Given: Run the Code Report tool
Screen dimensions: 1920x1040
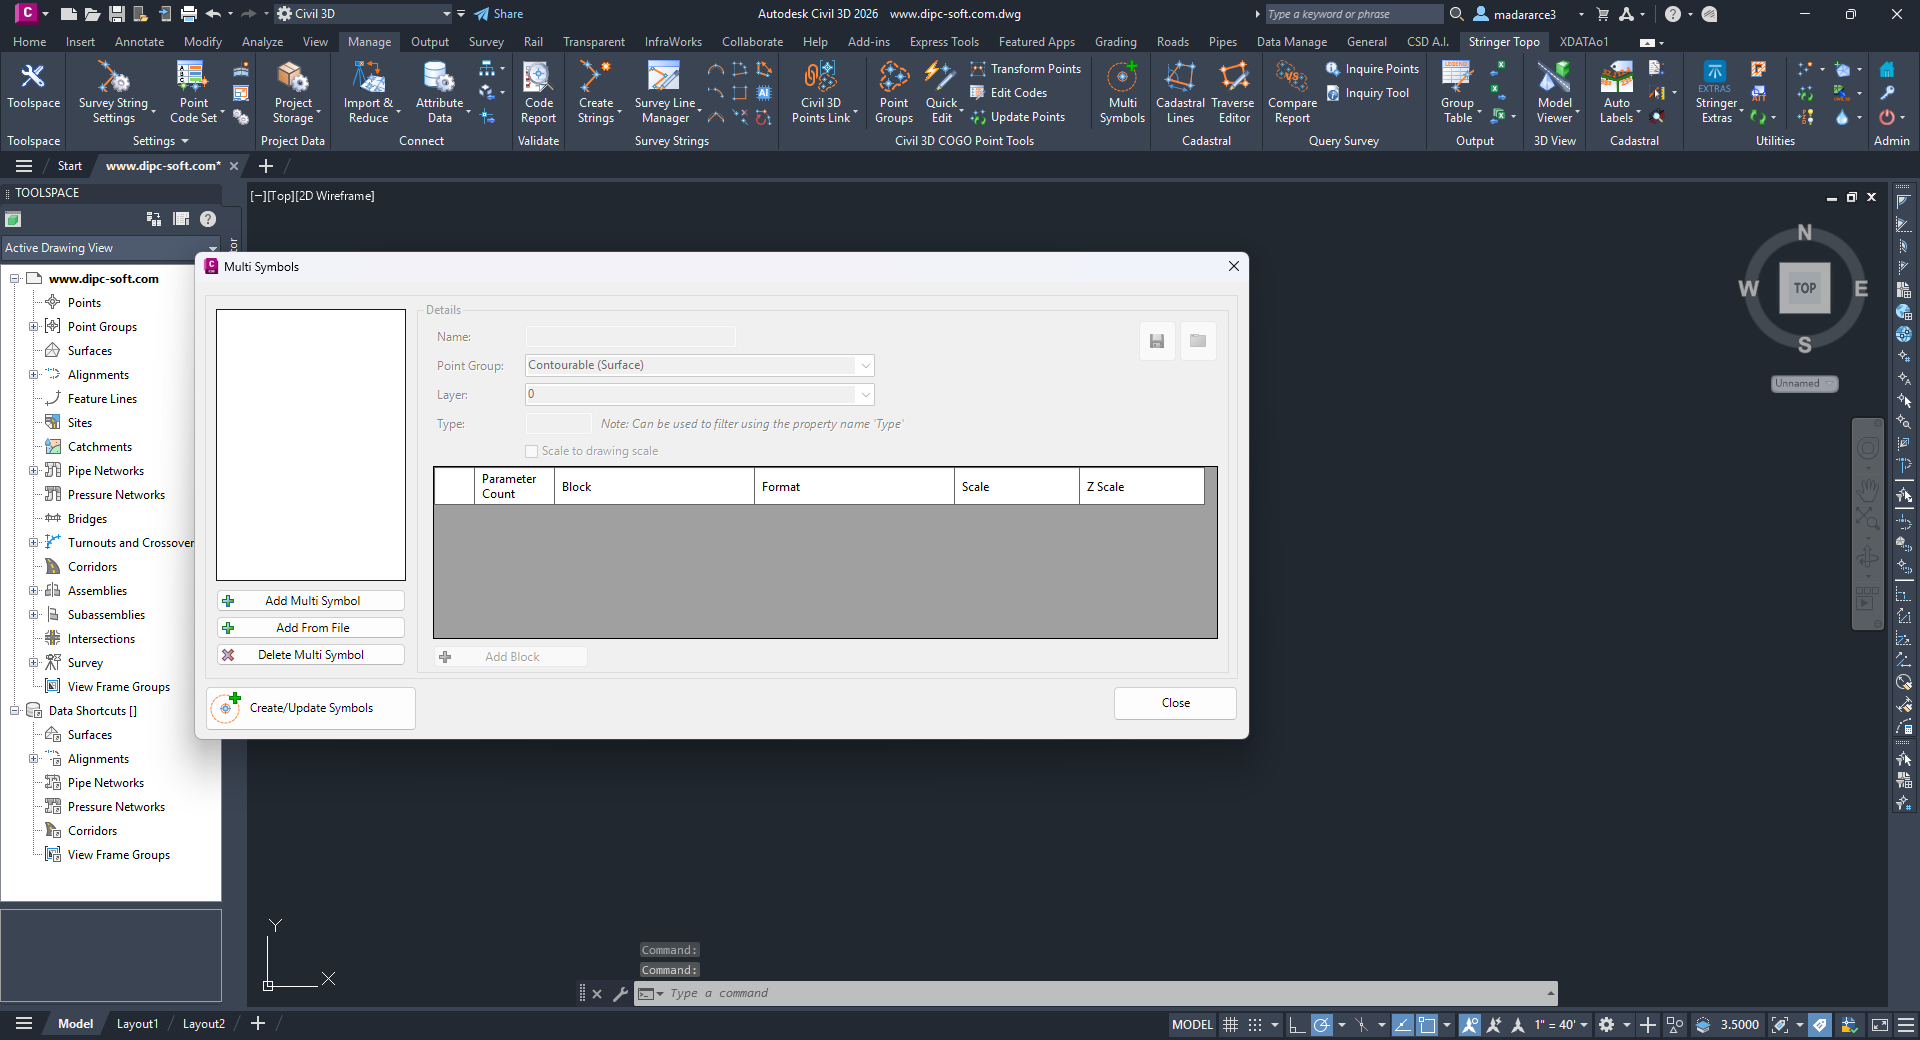Looking at the screenshot, I should tap(538, 92).
